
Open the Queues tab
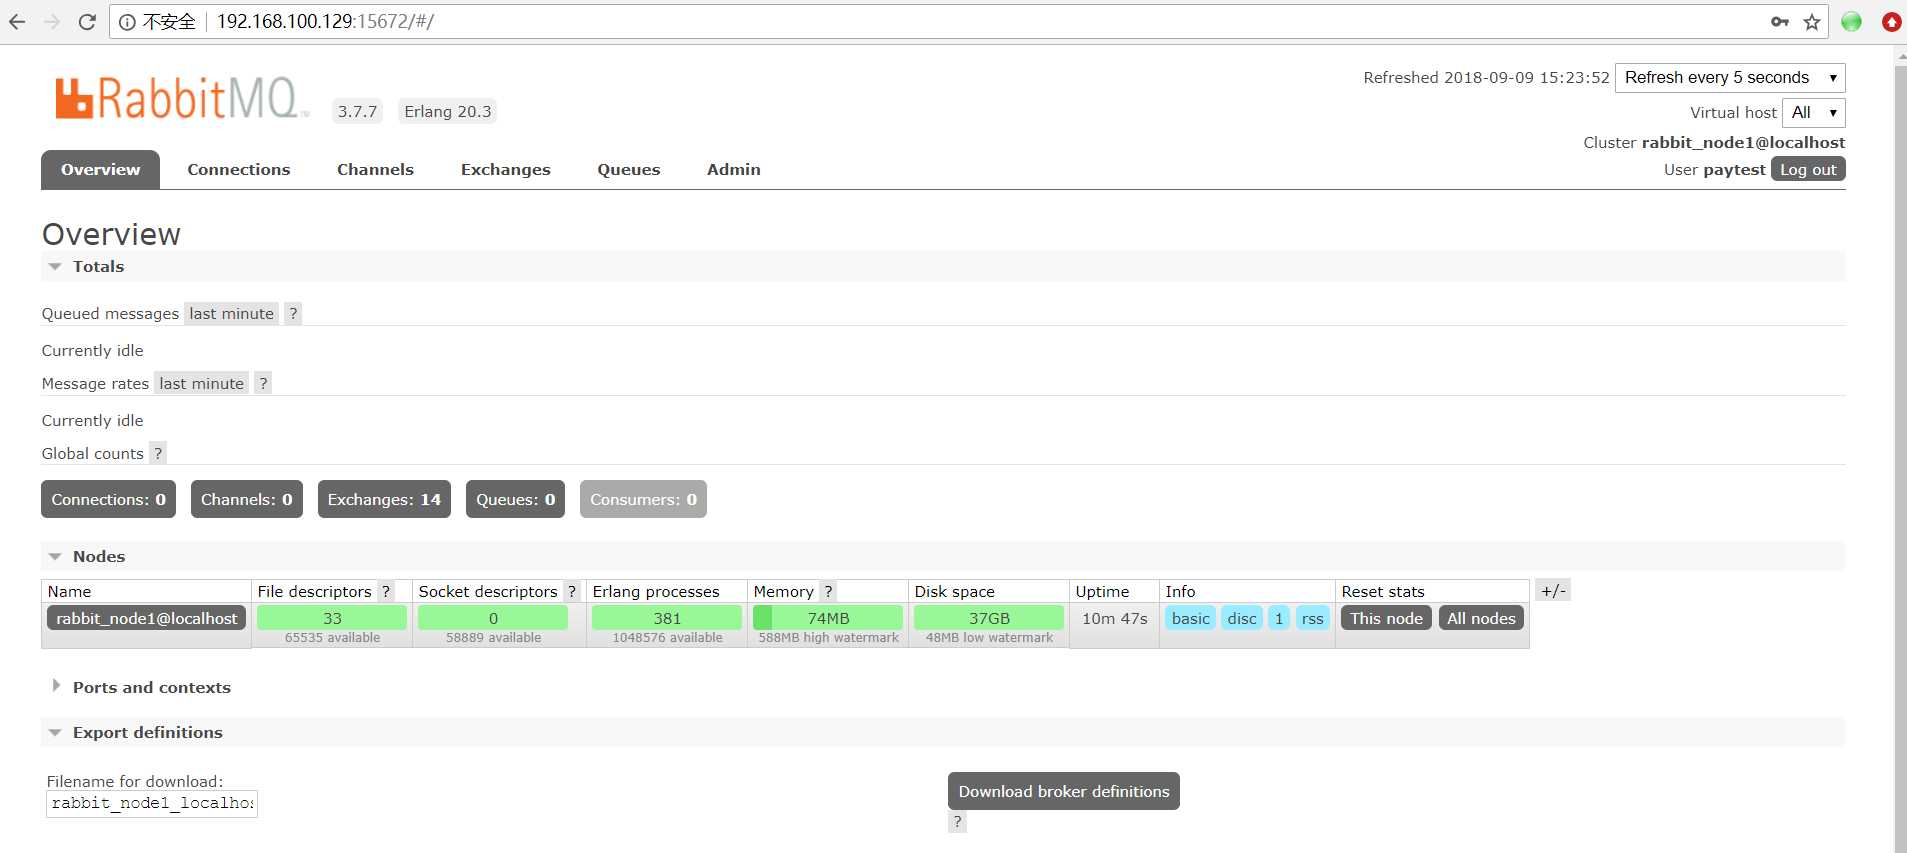[x=629, y=170]
